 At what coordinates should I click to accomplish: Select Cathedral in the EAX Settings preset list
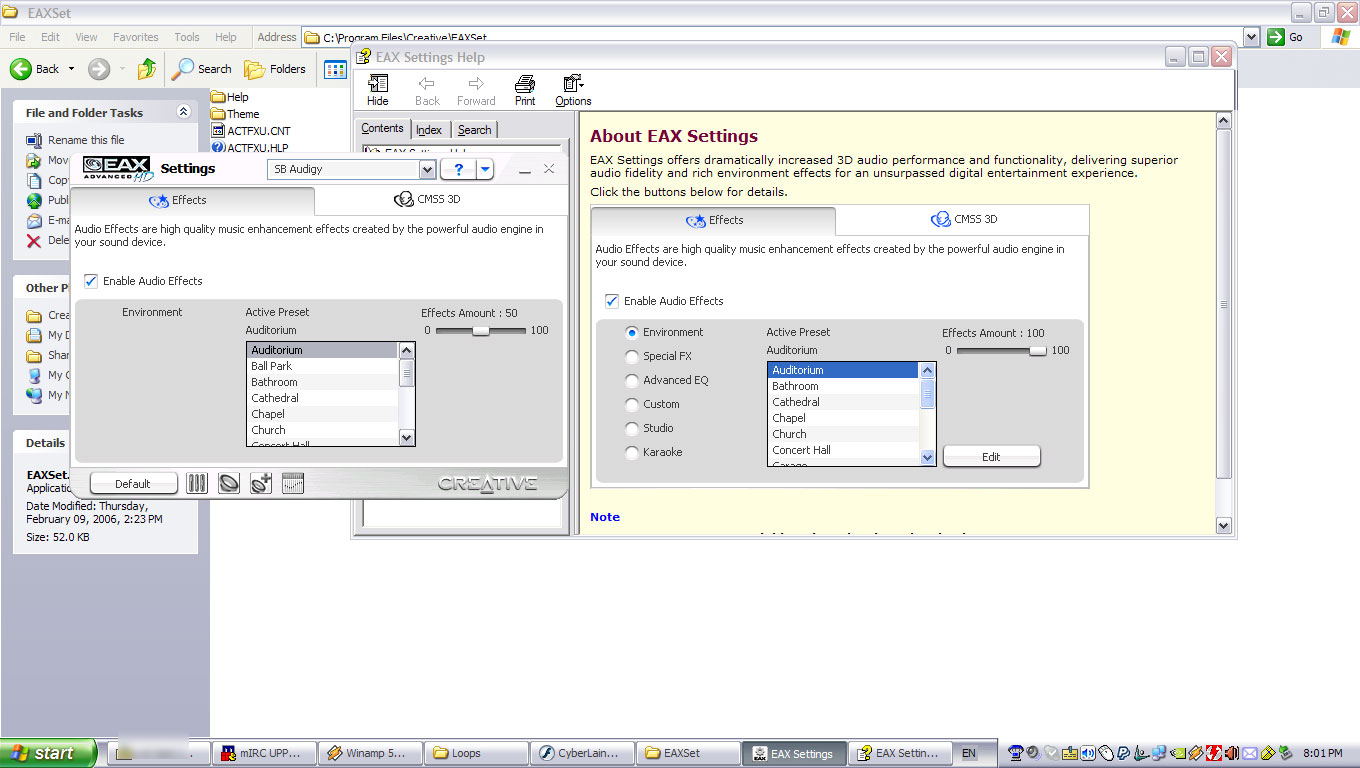(x=275, y=398)
